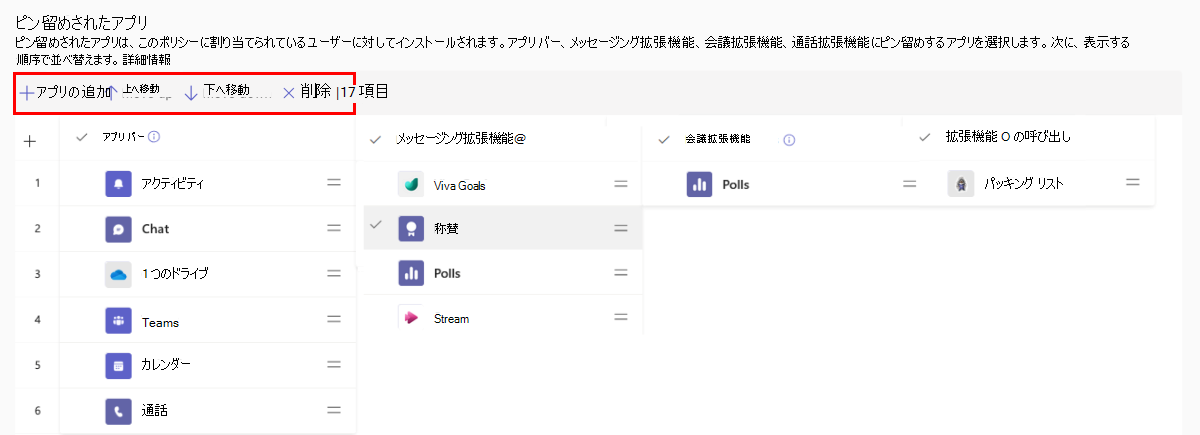Click アプリの追加 in the toolbar
1200x435 pixels.
pos(65,92)
